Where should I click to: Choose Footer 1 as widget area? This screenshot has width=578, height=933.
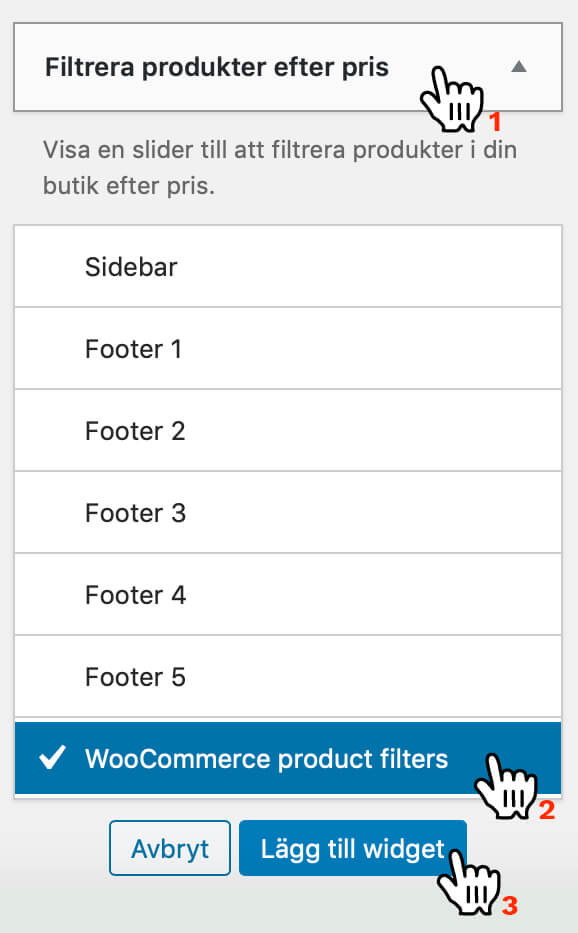point(288,349)
